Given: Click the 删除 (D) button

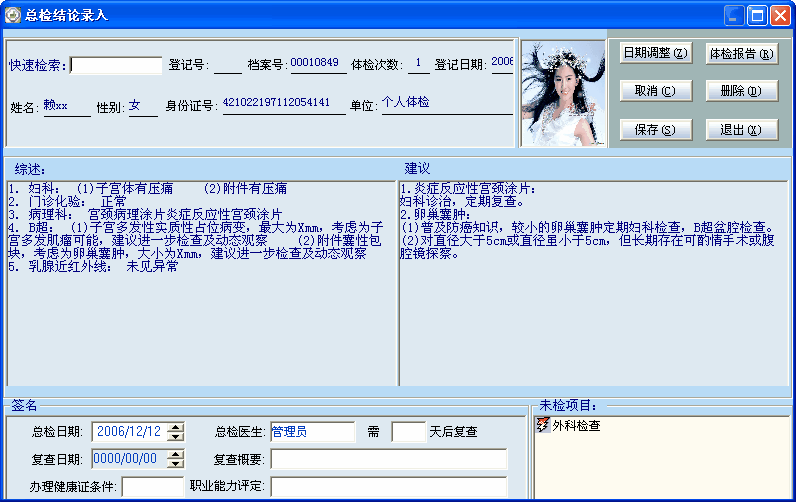Looking at the screenshot, I should click(742, 91).
